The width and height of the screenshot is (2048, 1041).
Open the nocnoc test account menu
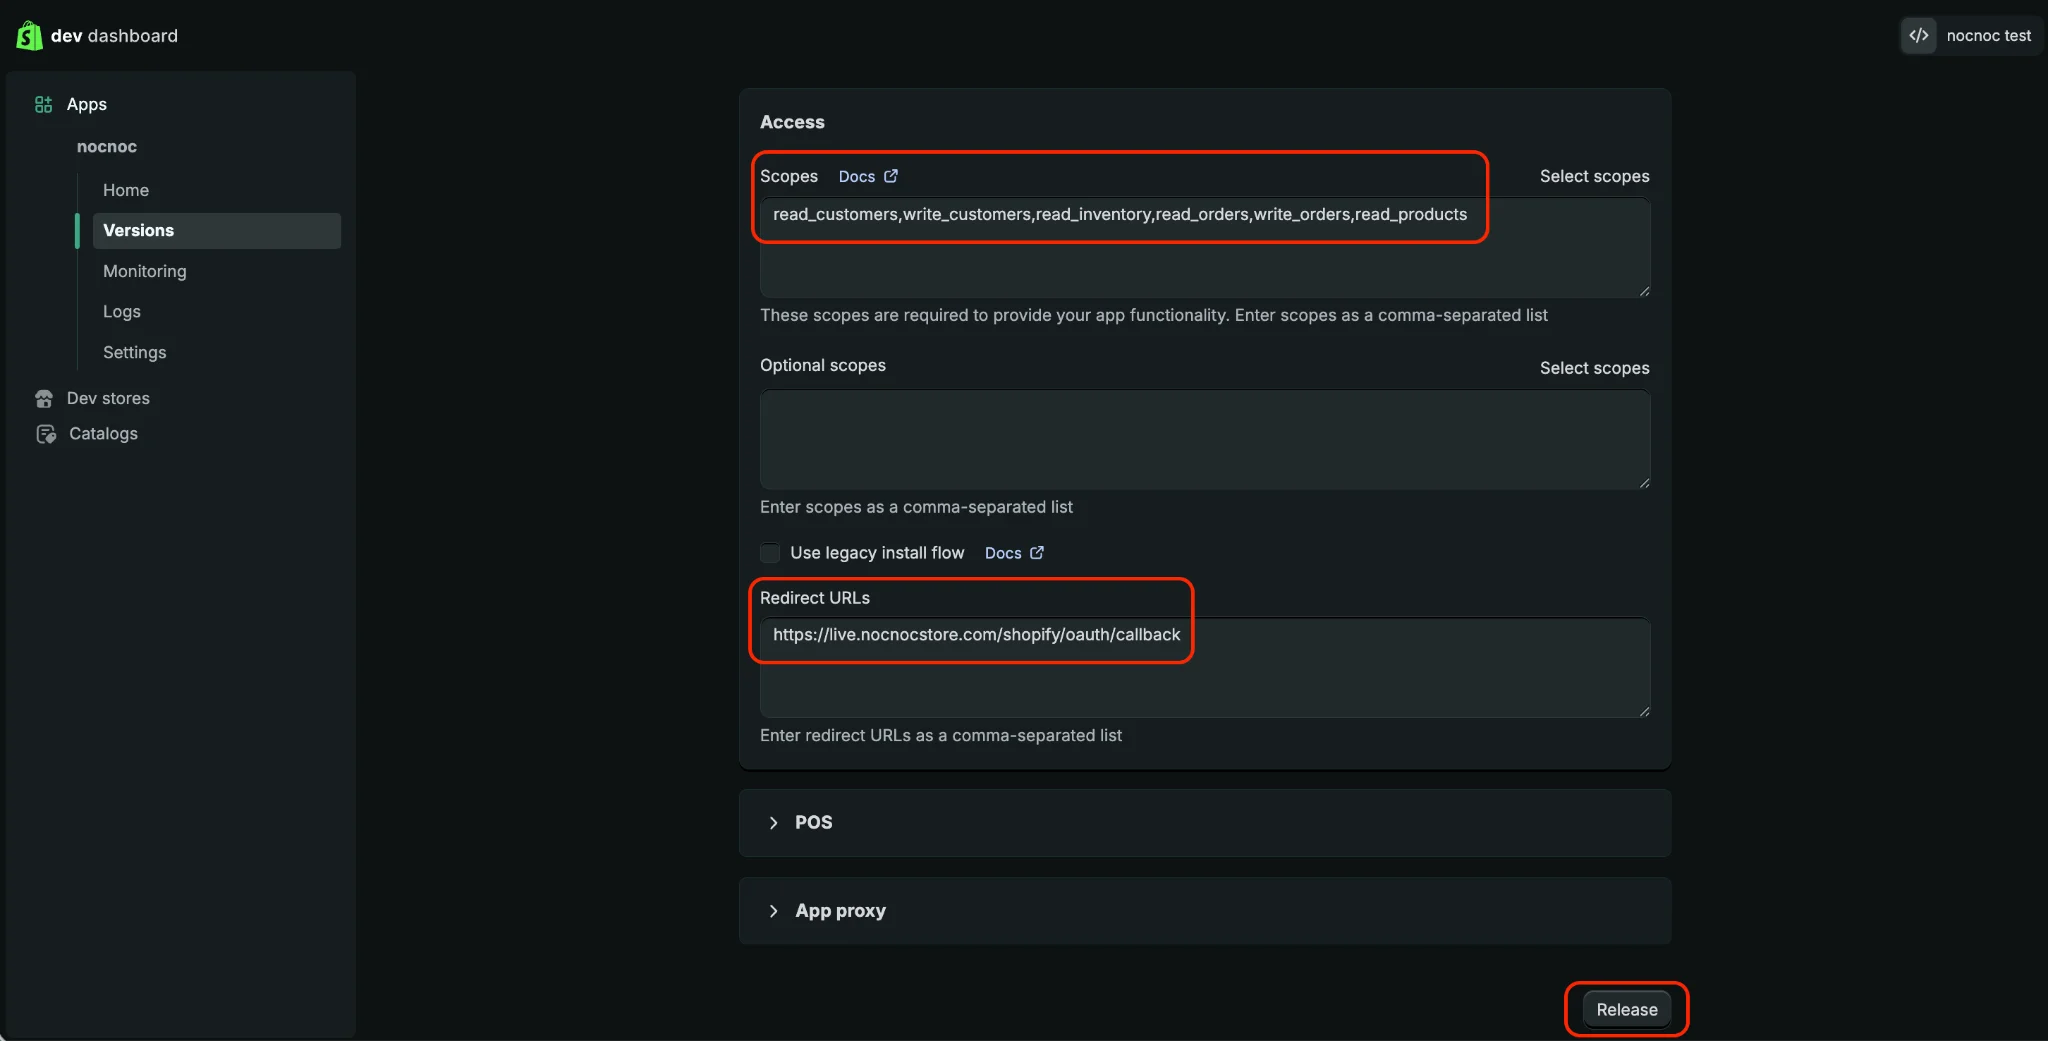point(1969,36)
